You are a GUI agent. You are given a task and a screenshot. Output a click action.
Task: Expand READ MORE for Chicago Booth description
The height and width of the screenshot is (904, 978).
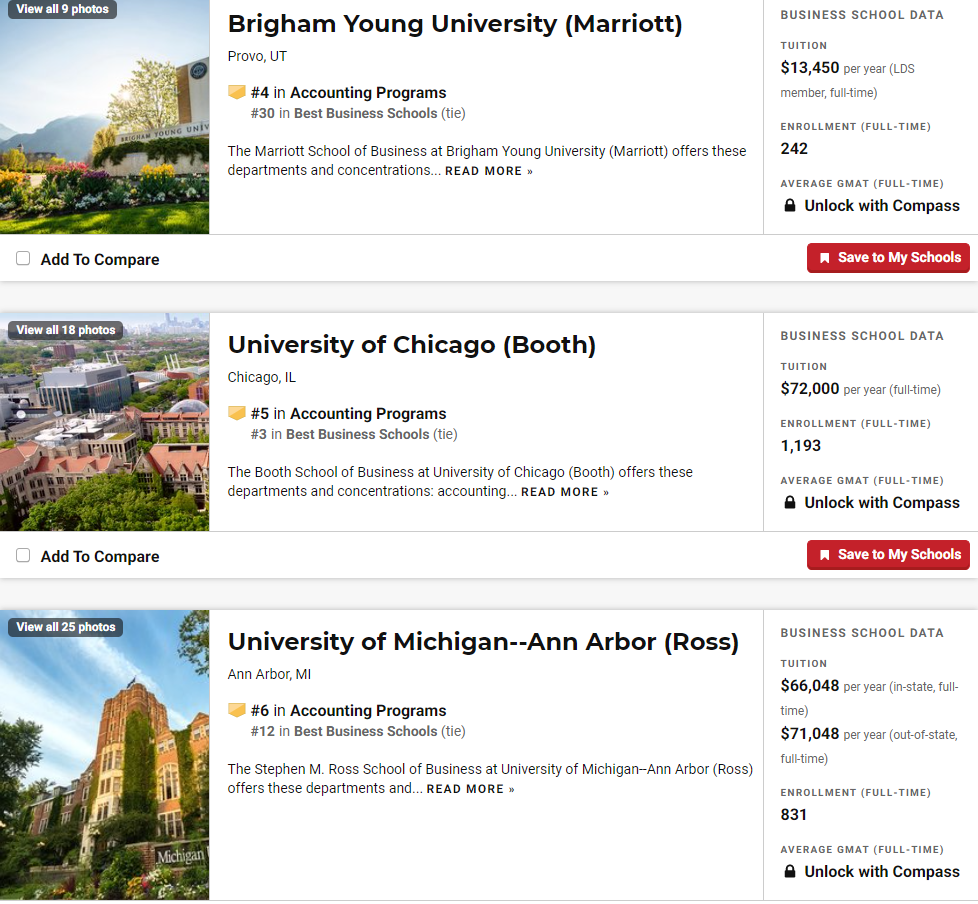(x=564, y=492)
